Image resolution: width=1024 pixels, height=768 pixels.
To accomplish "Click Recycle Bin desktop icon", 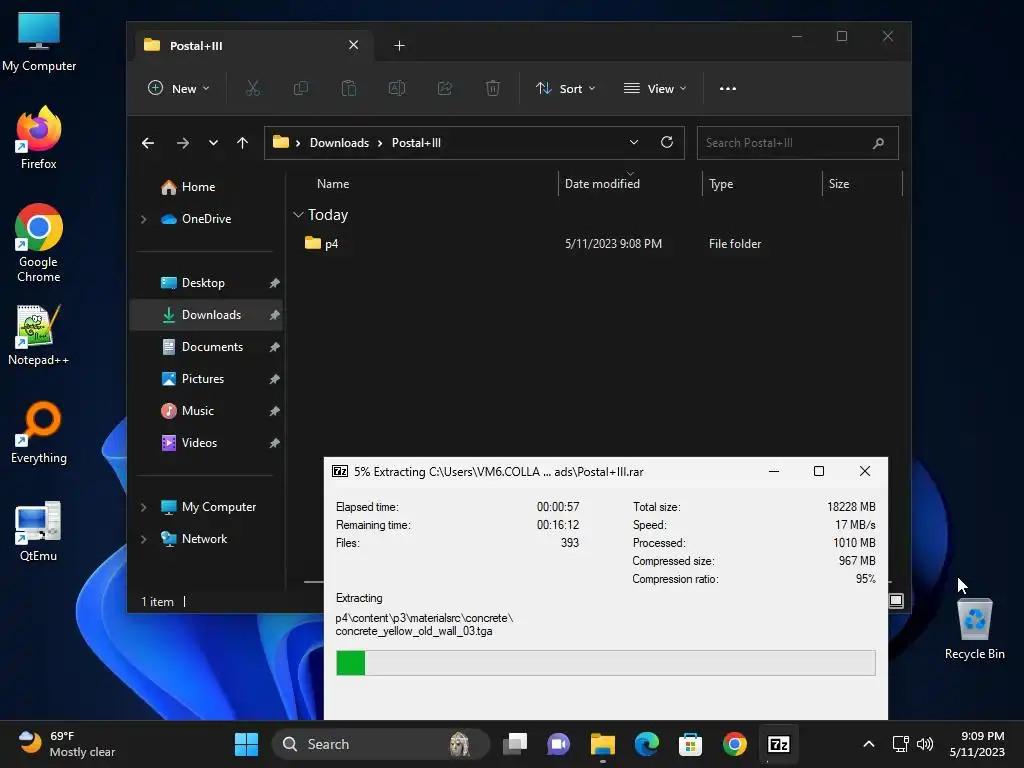I will click(974, 630).
